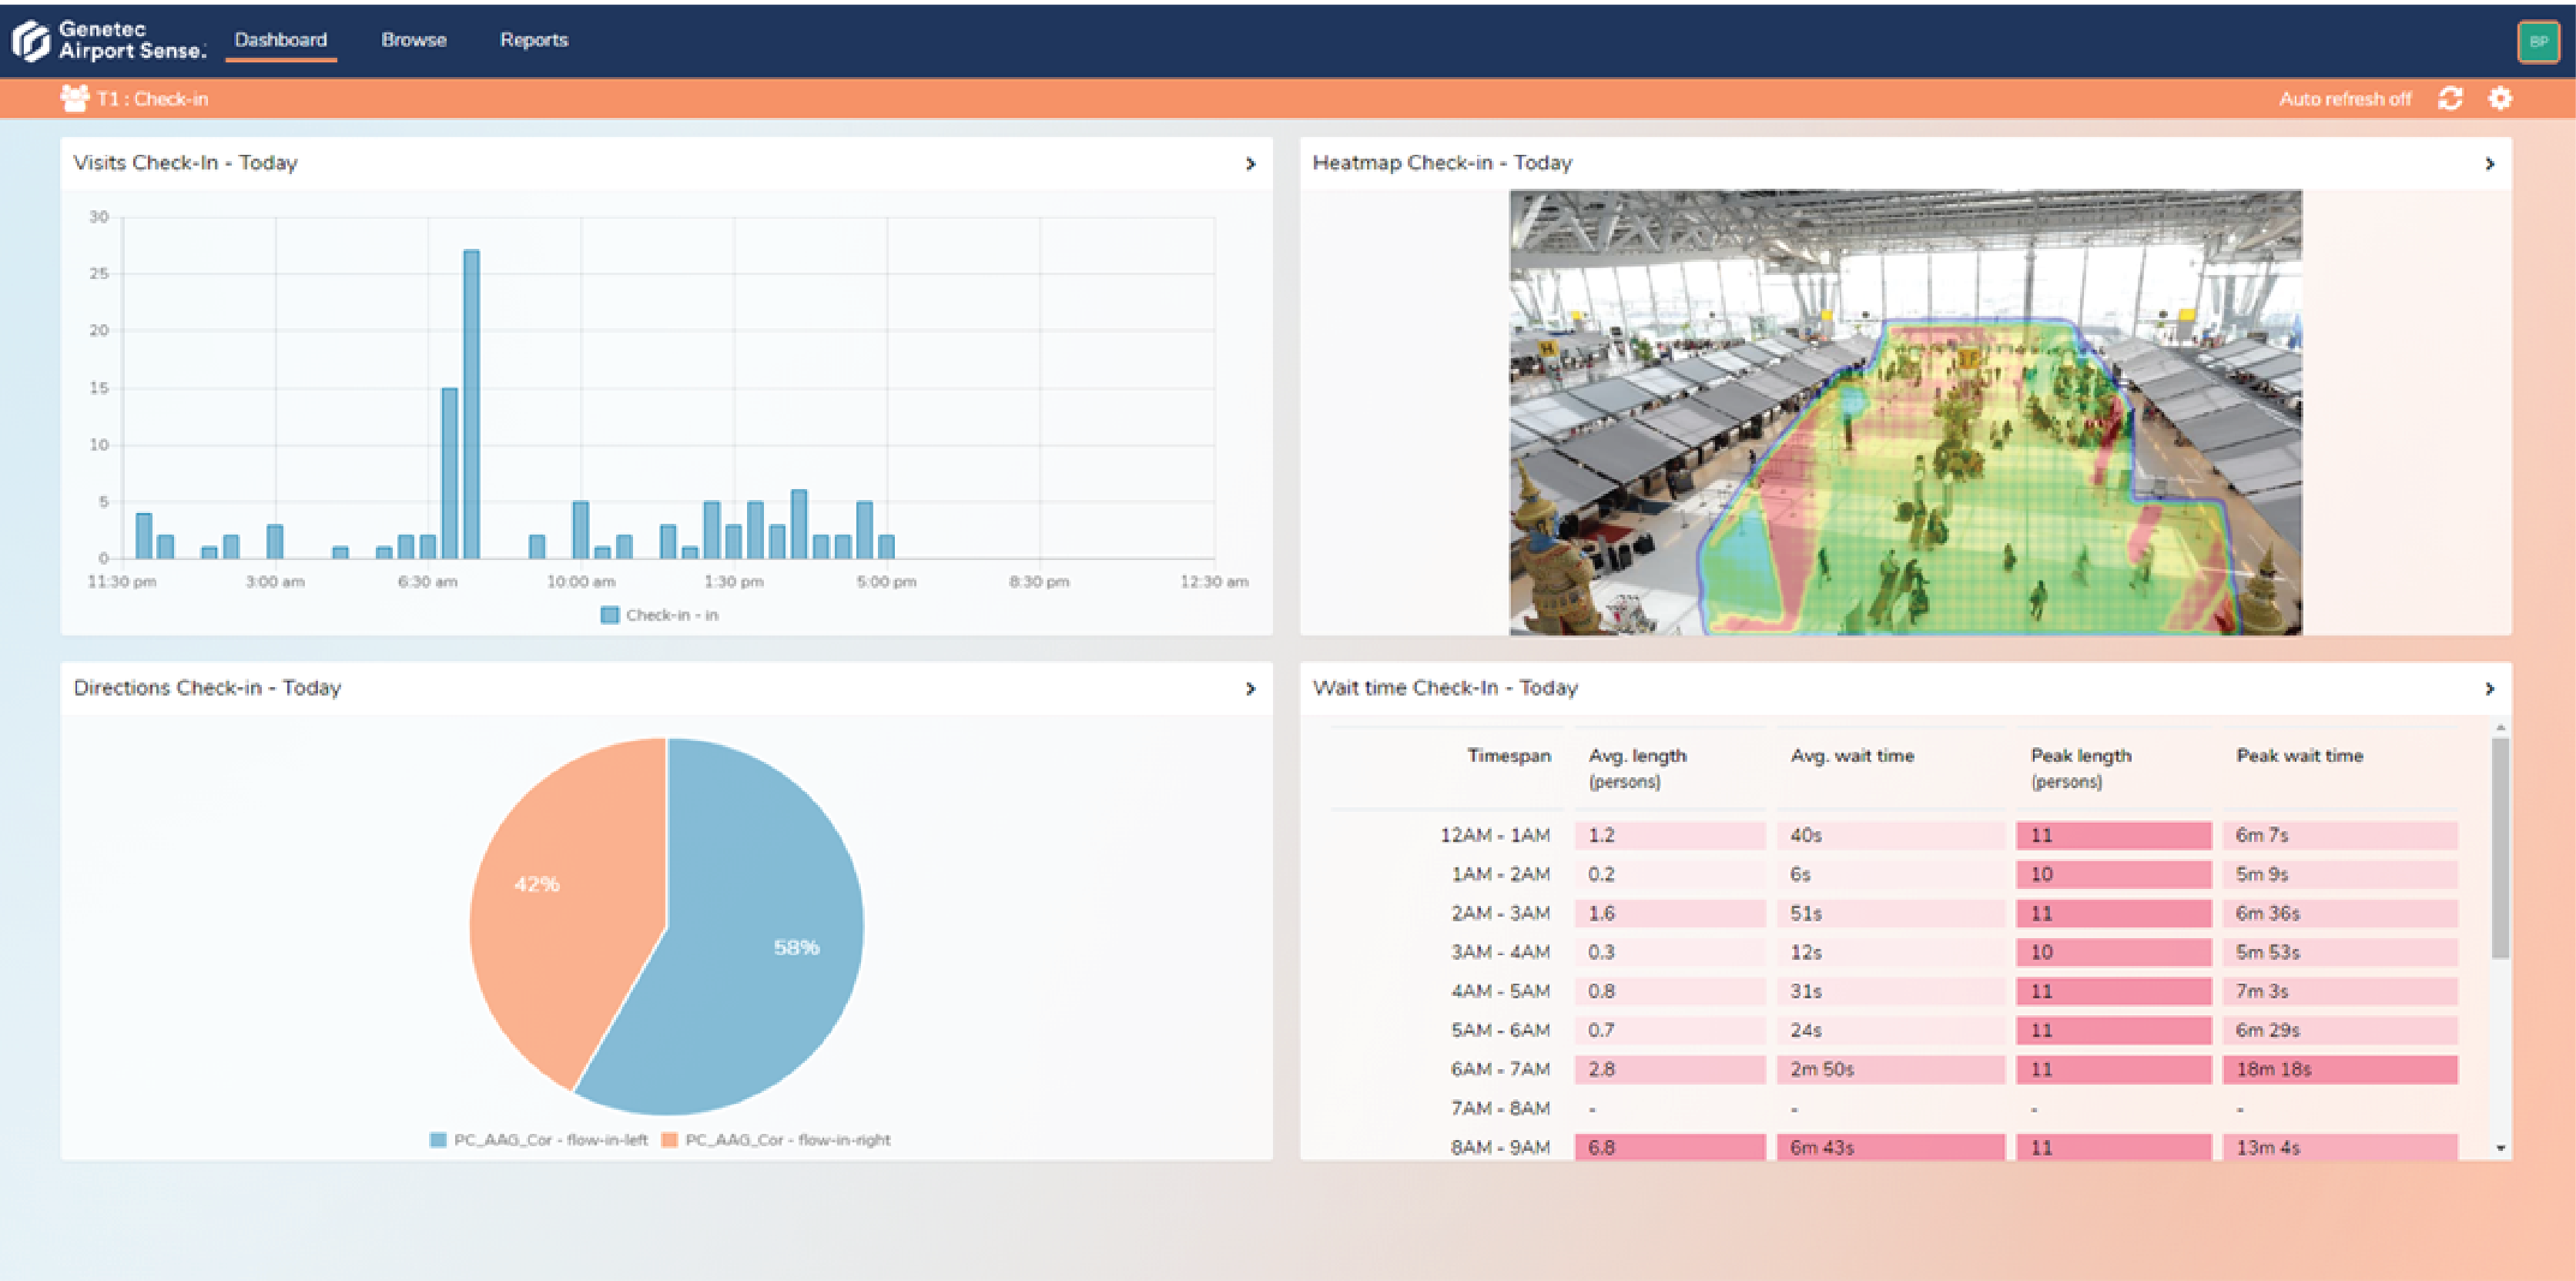Expand the Wait time Check-In panel chevron

(x=2490, y=689)
